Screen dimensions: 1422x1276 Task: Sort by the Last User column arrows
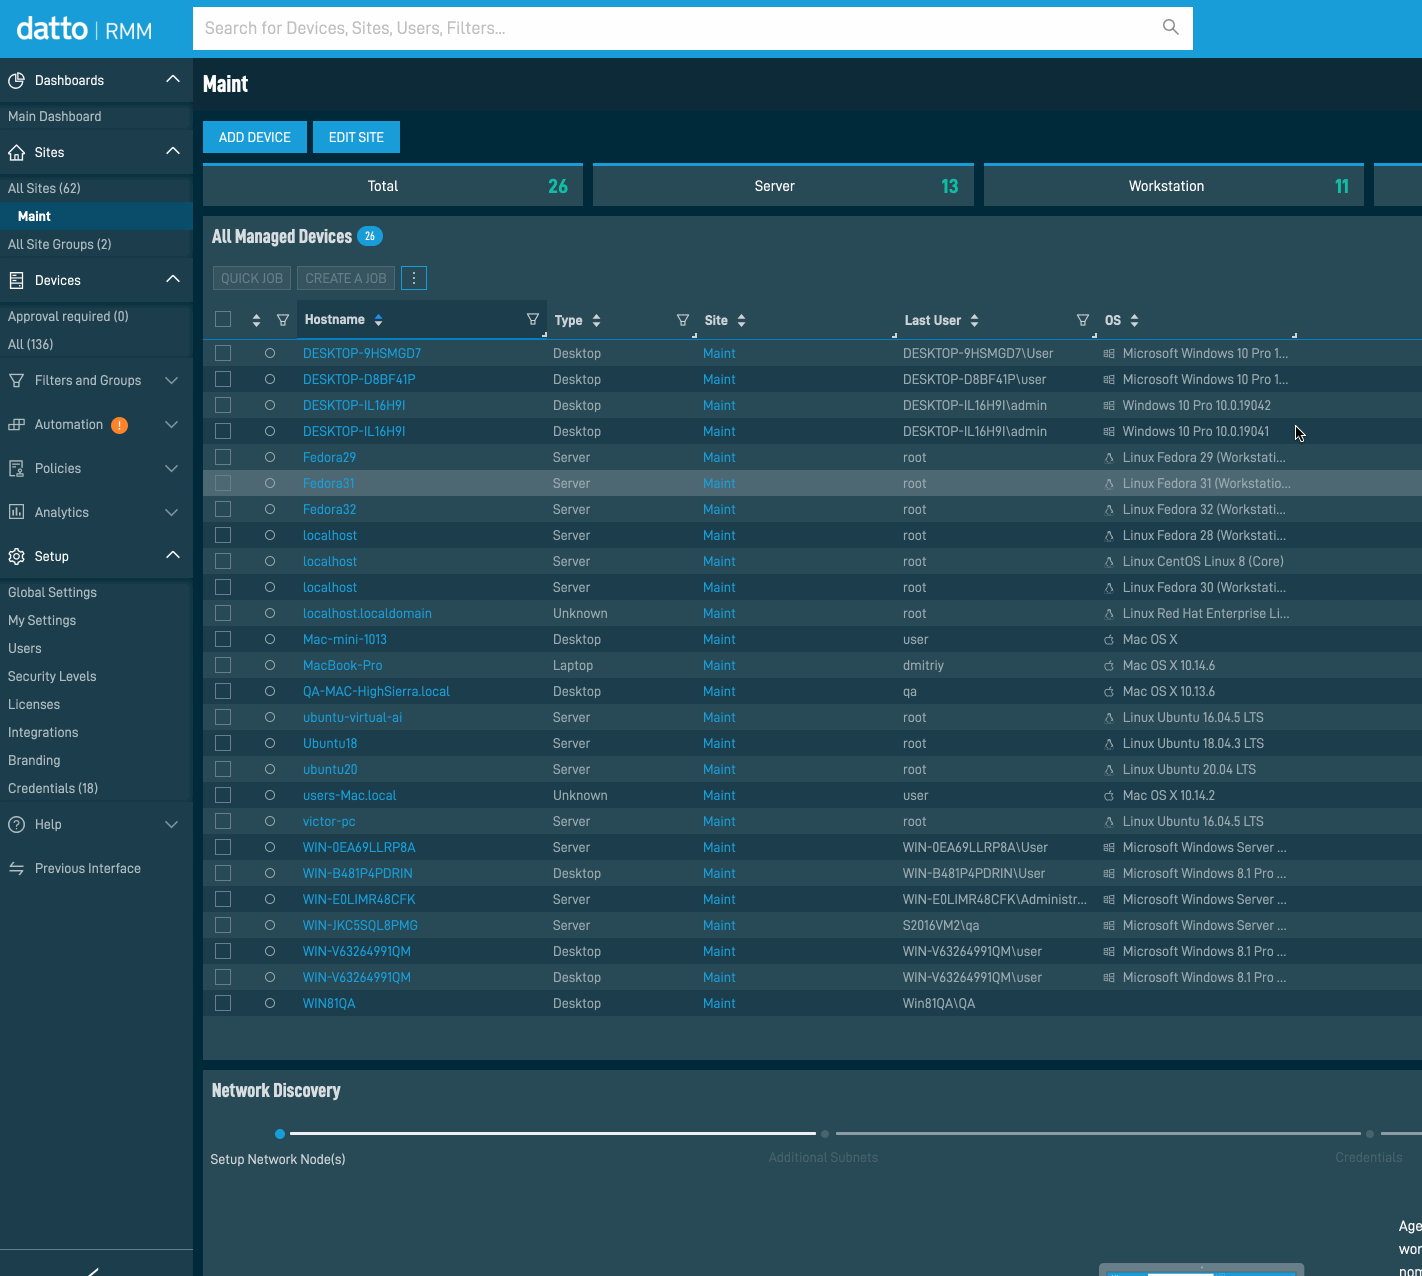(x=974, y=320)
